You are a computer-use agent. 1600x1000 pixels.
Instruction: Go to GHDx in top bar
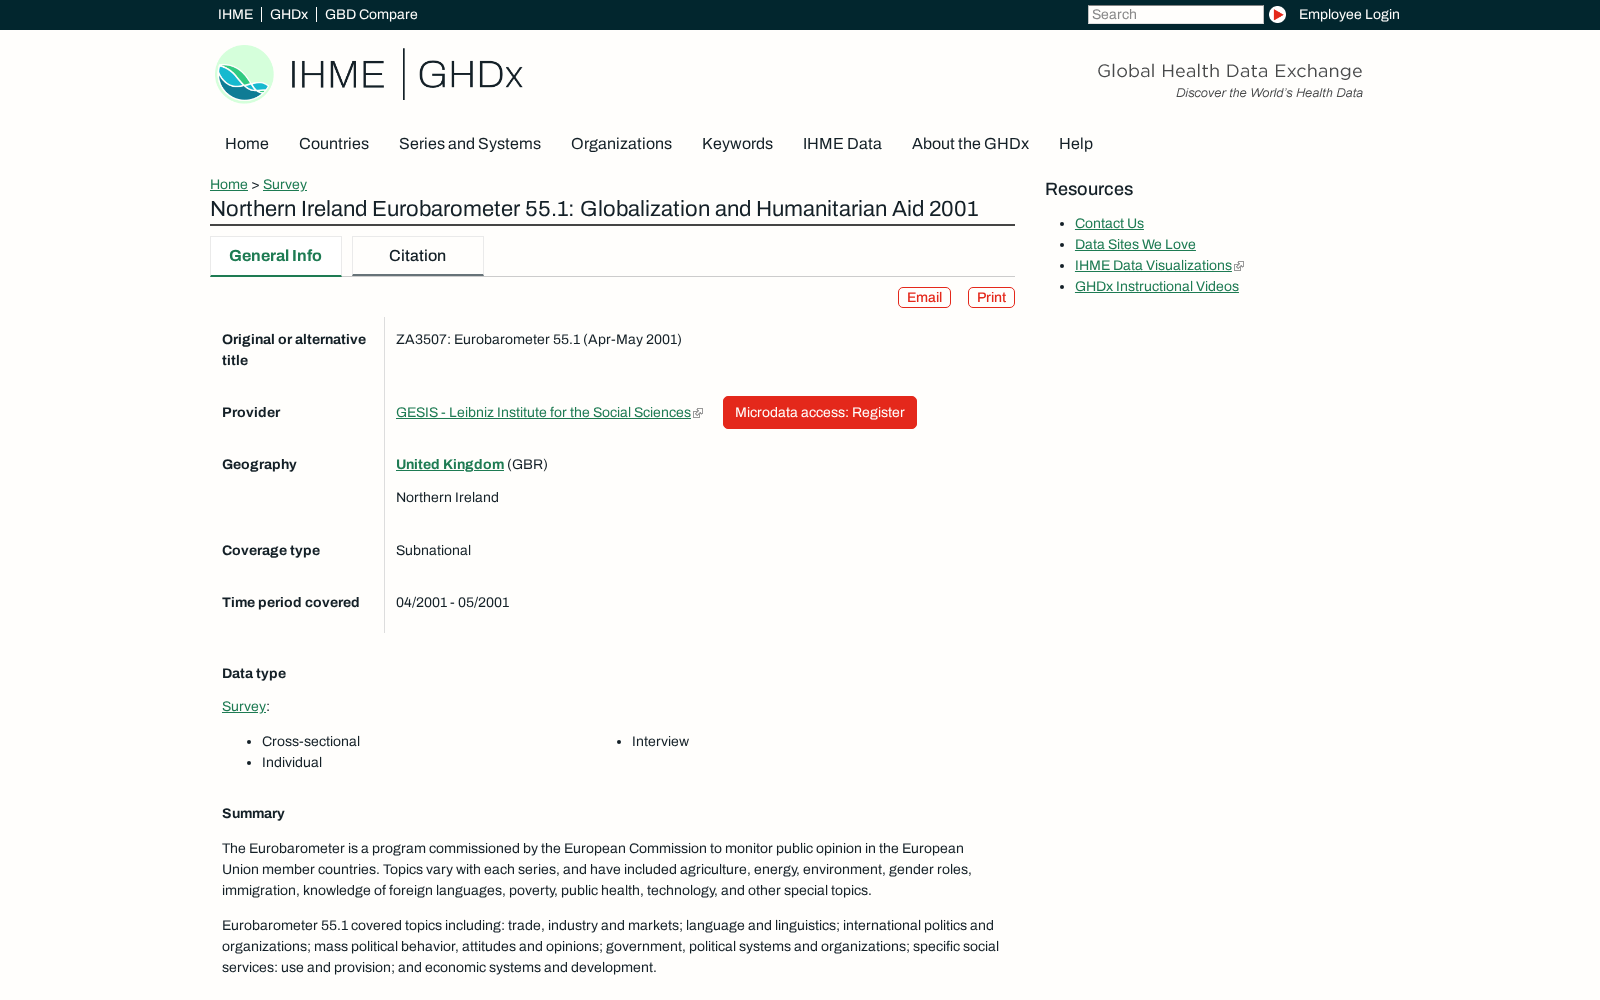pyautogui.click(x=289, y=14)
